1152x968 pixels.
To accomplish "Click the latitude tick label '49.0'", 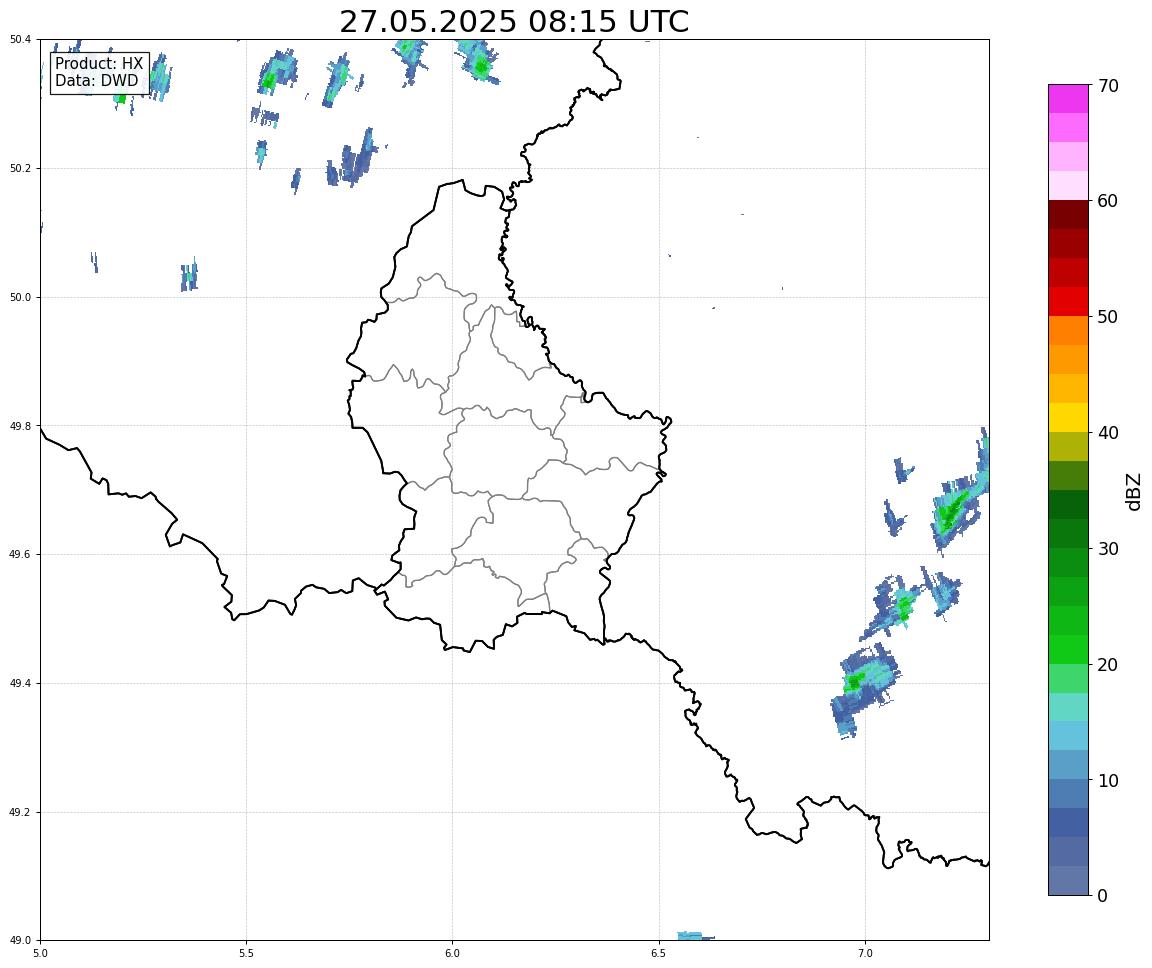I will 20,941.
